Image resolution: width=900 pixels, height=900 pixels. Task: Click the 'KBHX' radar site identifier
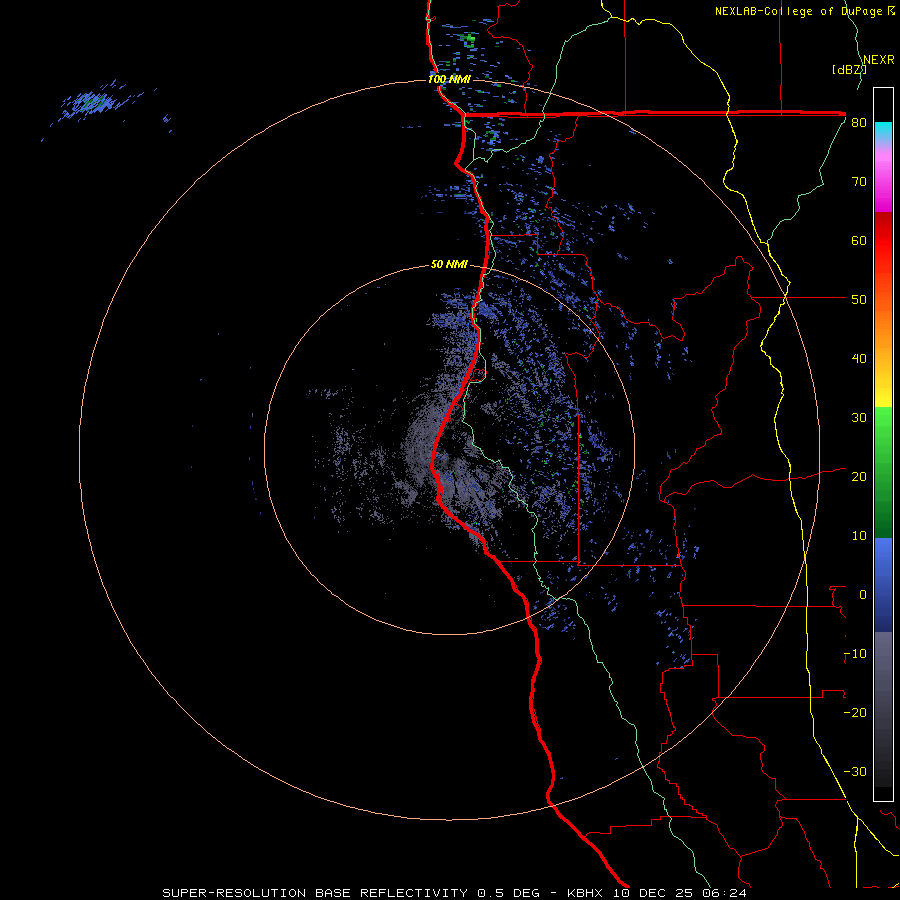tap(585, 893)
